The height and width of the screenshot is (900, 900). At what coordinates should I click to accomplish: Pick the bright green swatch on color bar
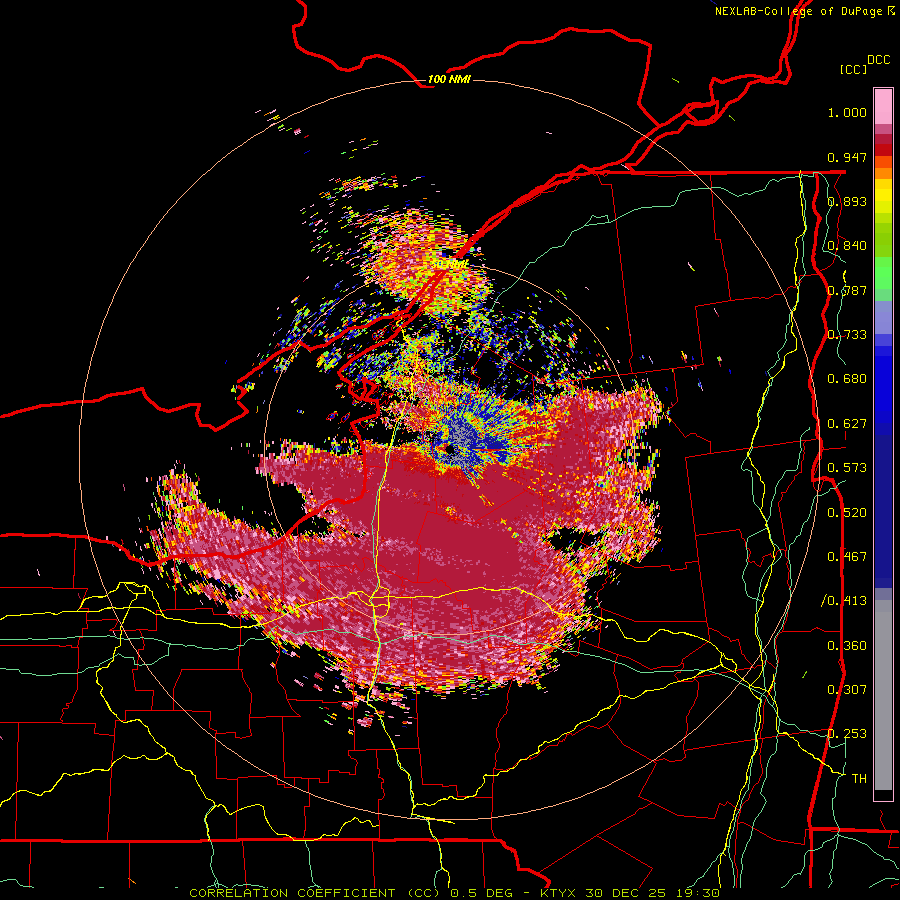click(883, 273)
